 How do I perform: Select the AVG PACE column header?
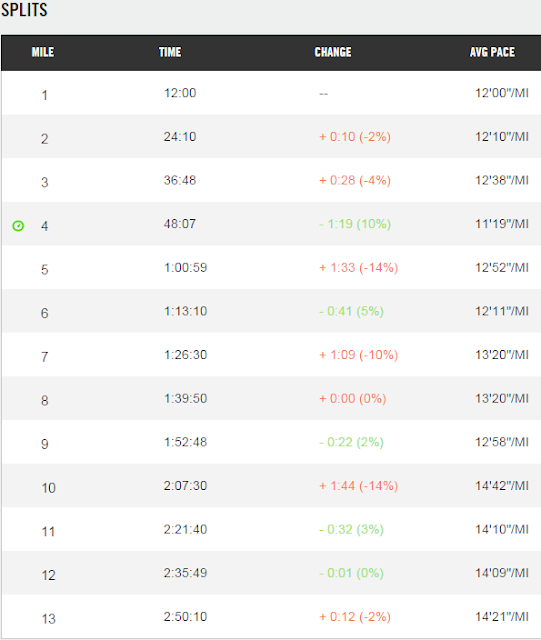click(x=492, y=52)
